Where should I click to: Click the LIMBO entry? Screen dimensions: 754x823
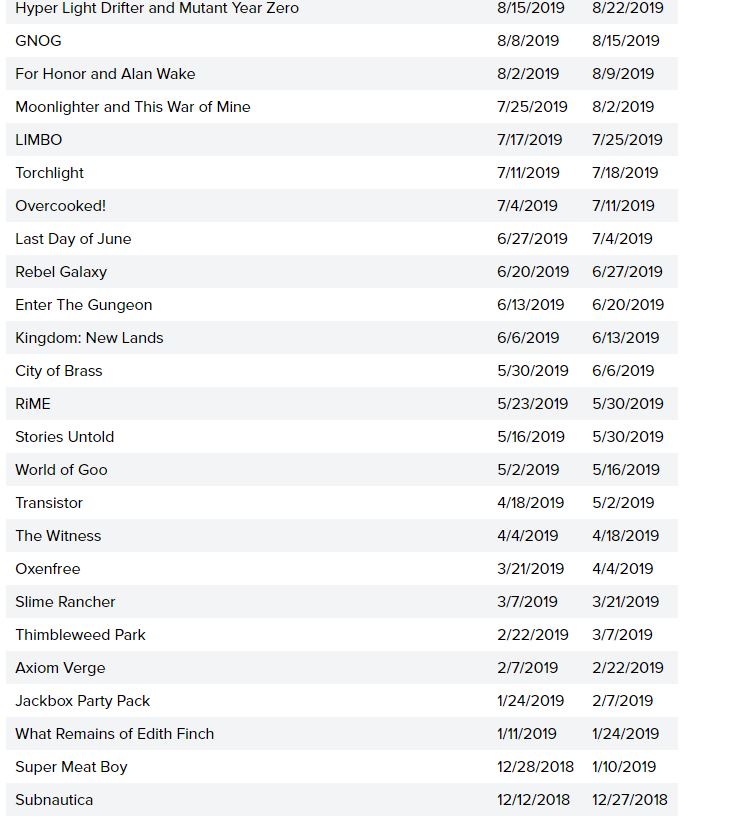point(38,140)
